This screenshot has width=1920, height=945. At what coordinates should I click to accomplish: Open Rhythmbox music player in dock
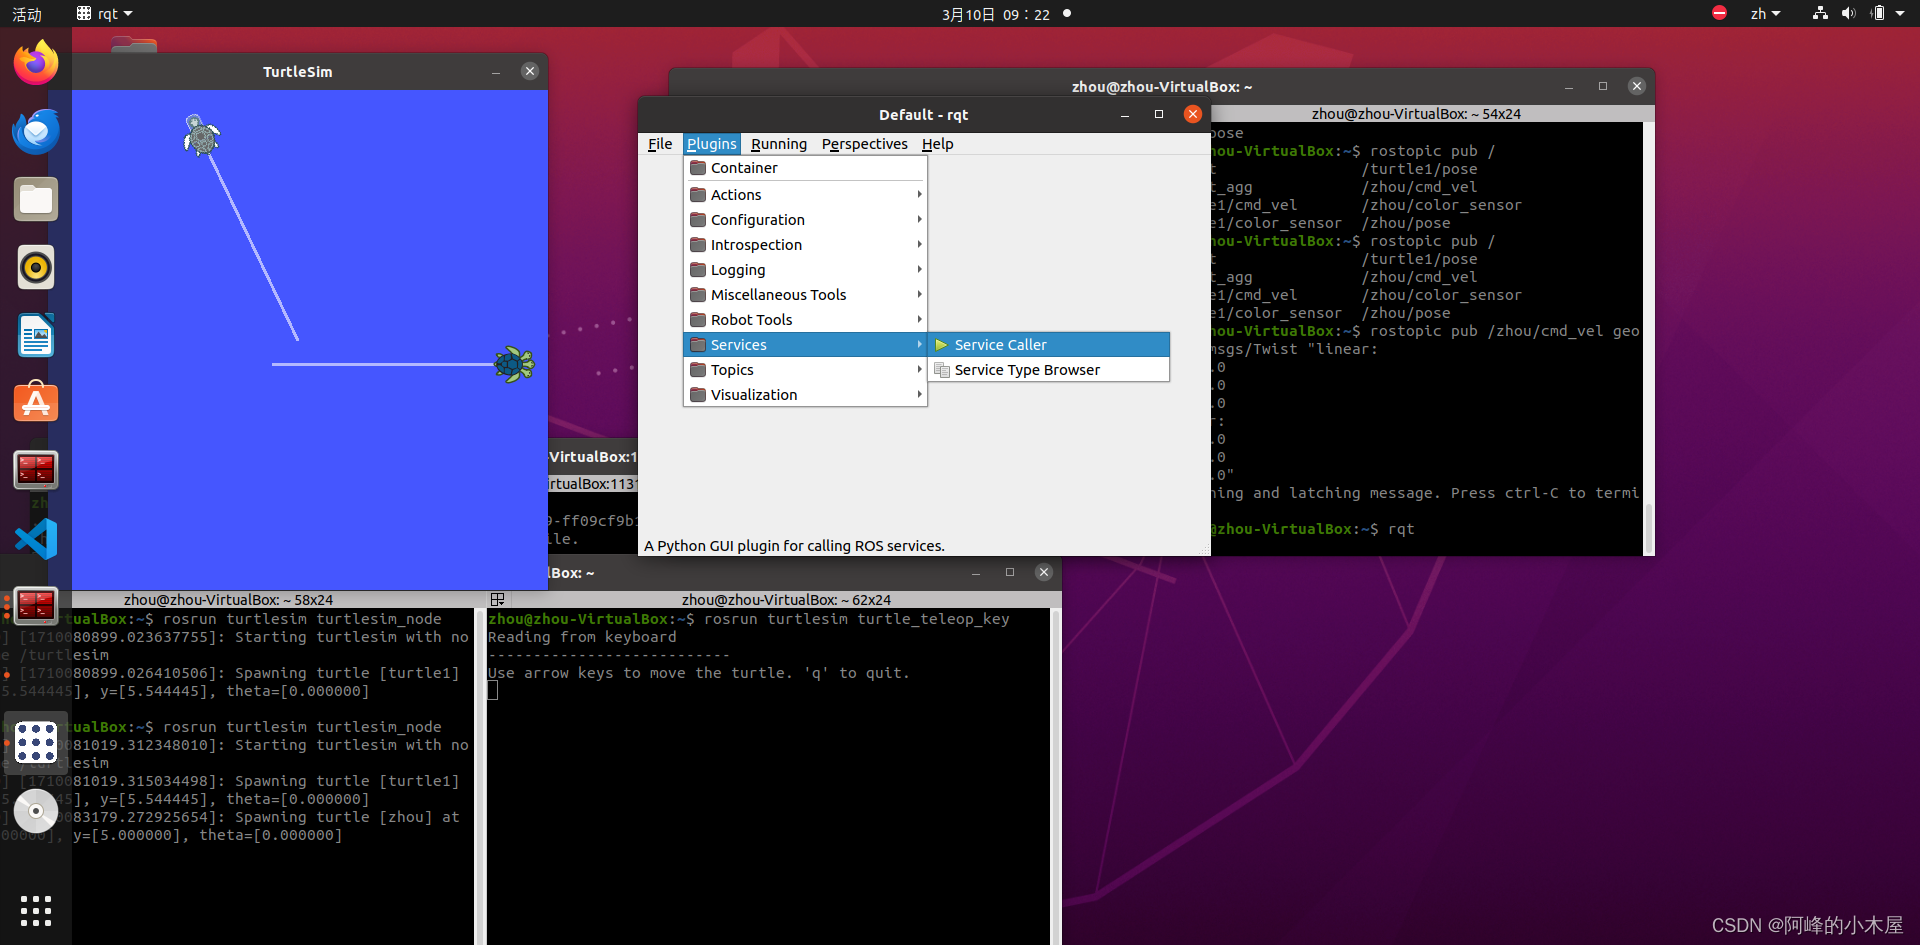point(36,267)
